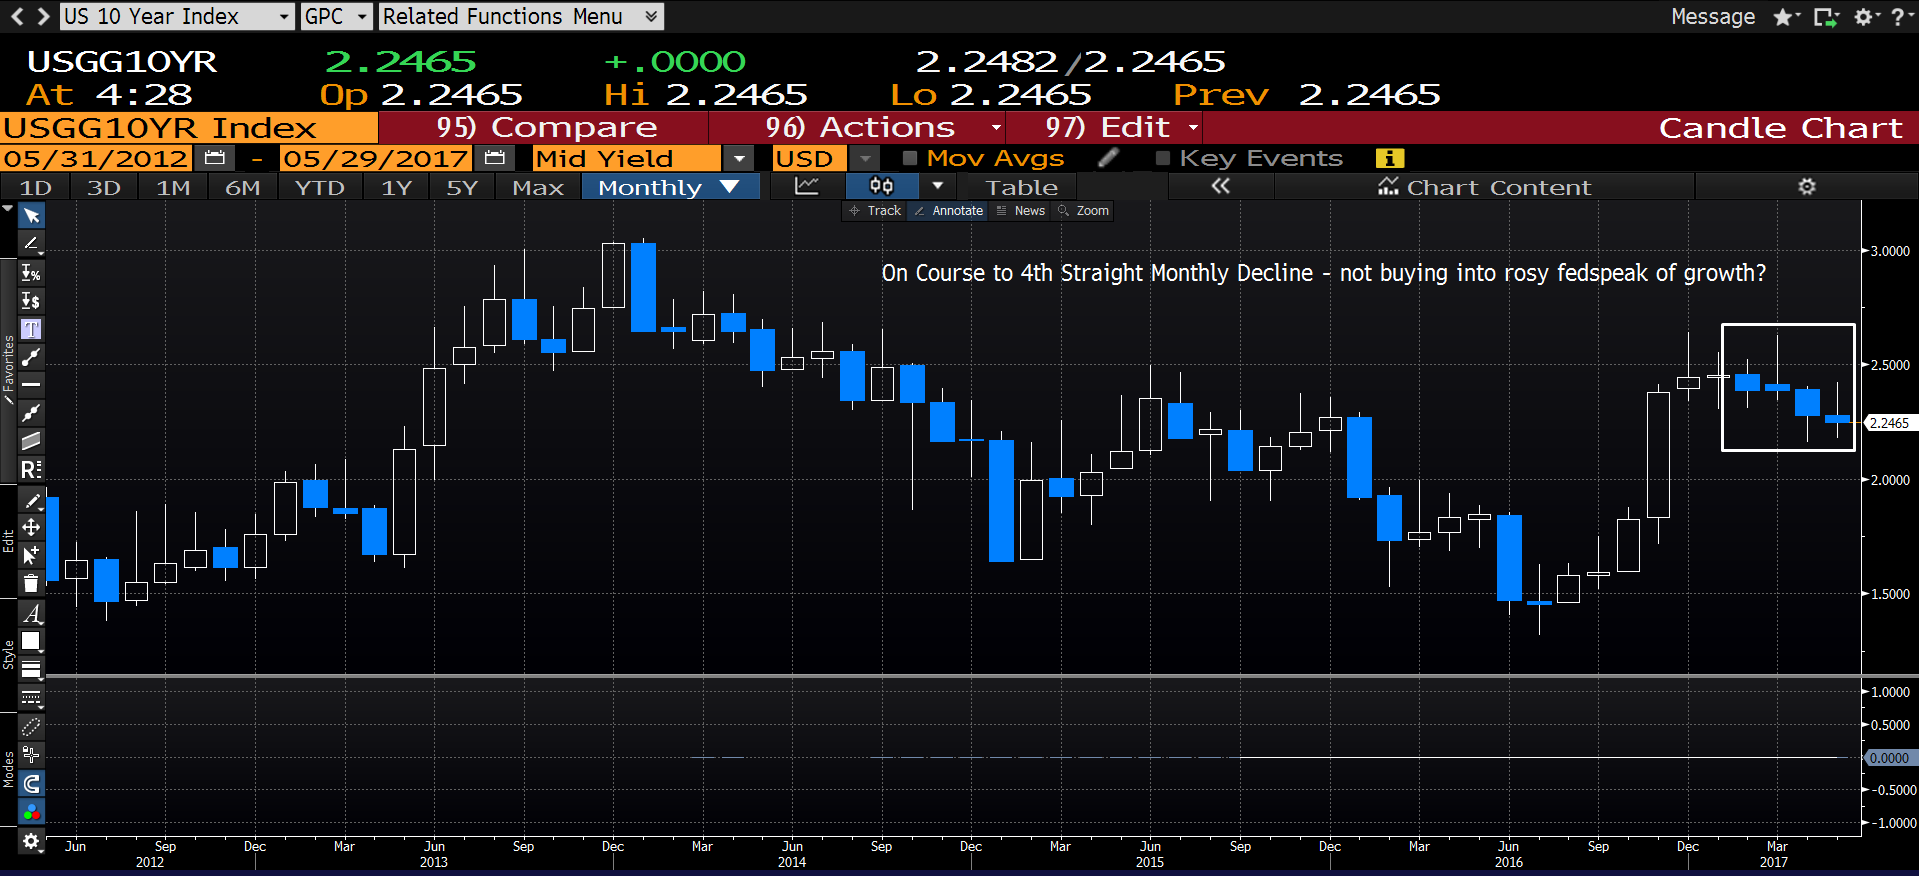Select the 6M range tab

[x=242, y=187]
